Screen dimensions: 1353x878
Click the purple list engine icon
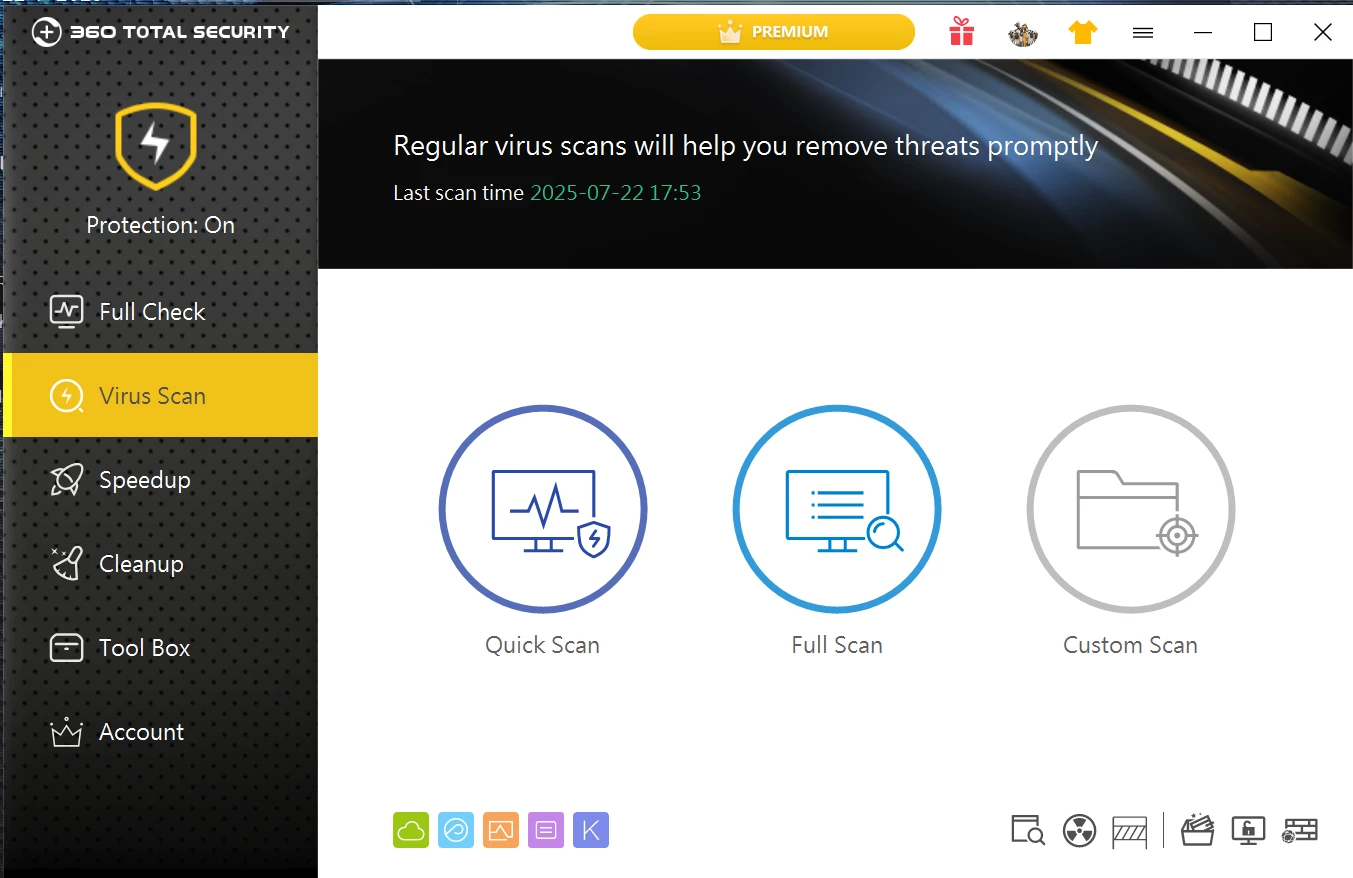(546, 830)
